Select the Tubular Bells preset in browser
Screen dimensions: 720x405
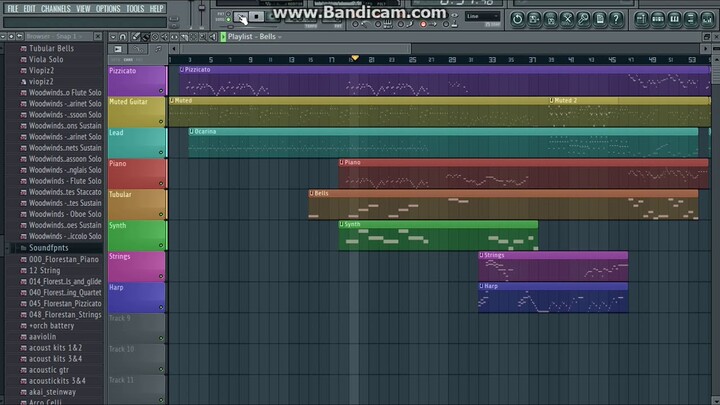click(51, 48)
